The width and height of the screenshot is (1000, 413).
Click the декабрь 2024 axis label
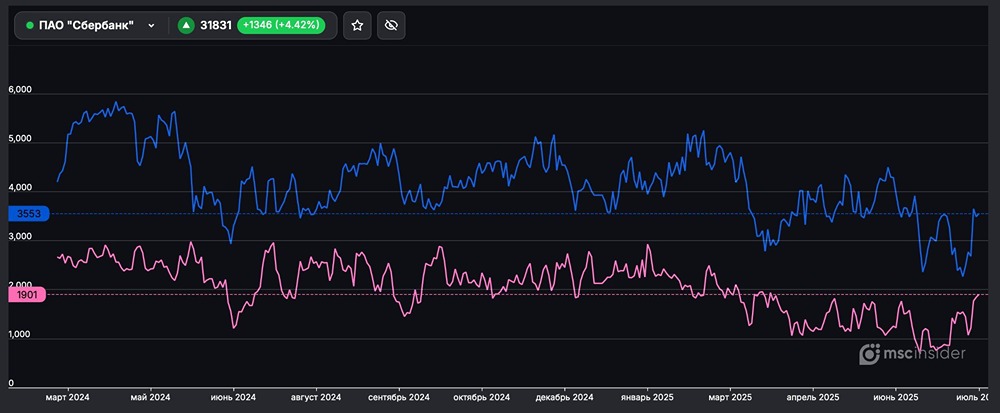pos(567,397)
